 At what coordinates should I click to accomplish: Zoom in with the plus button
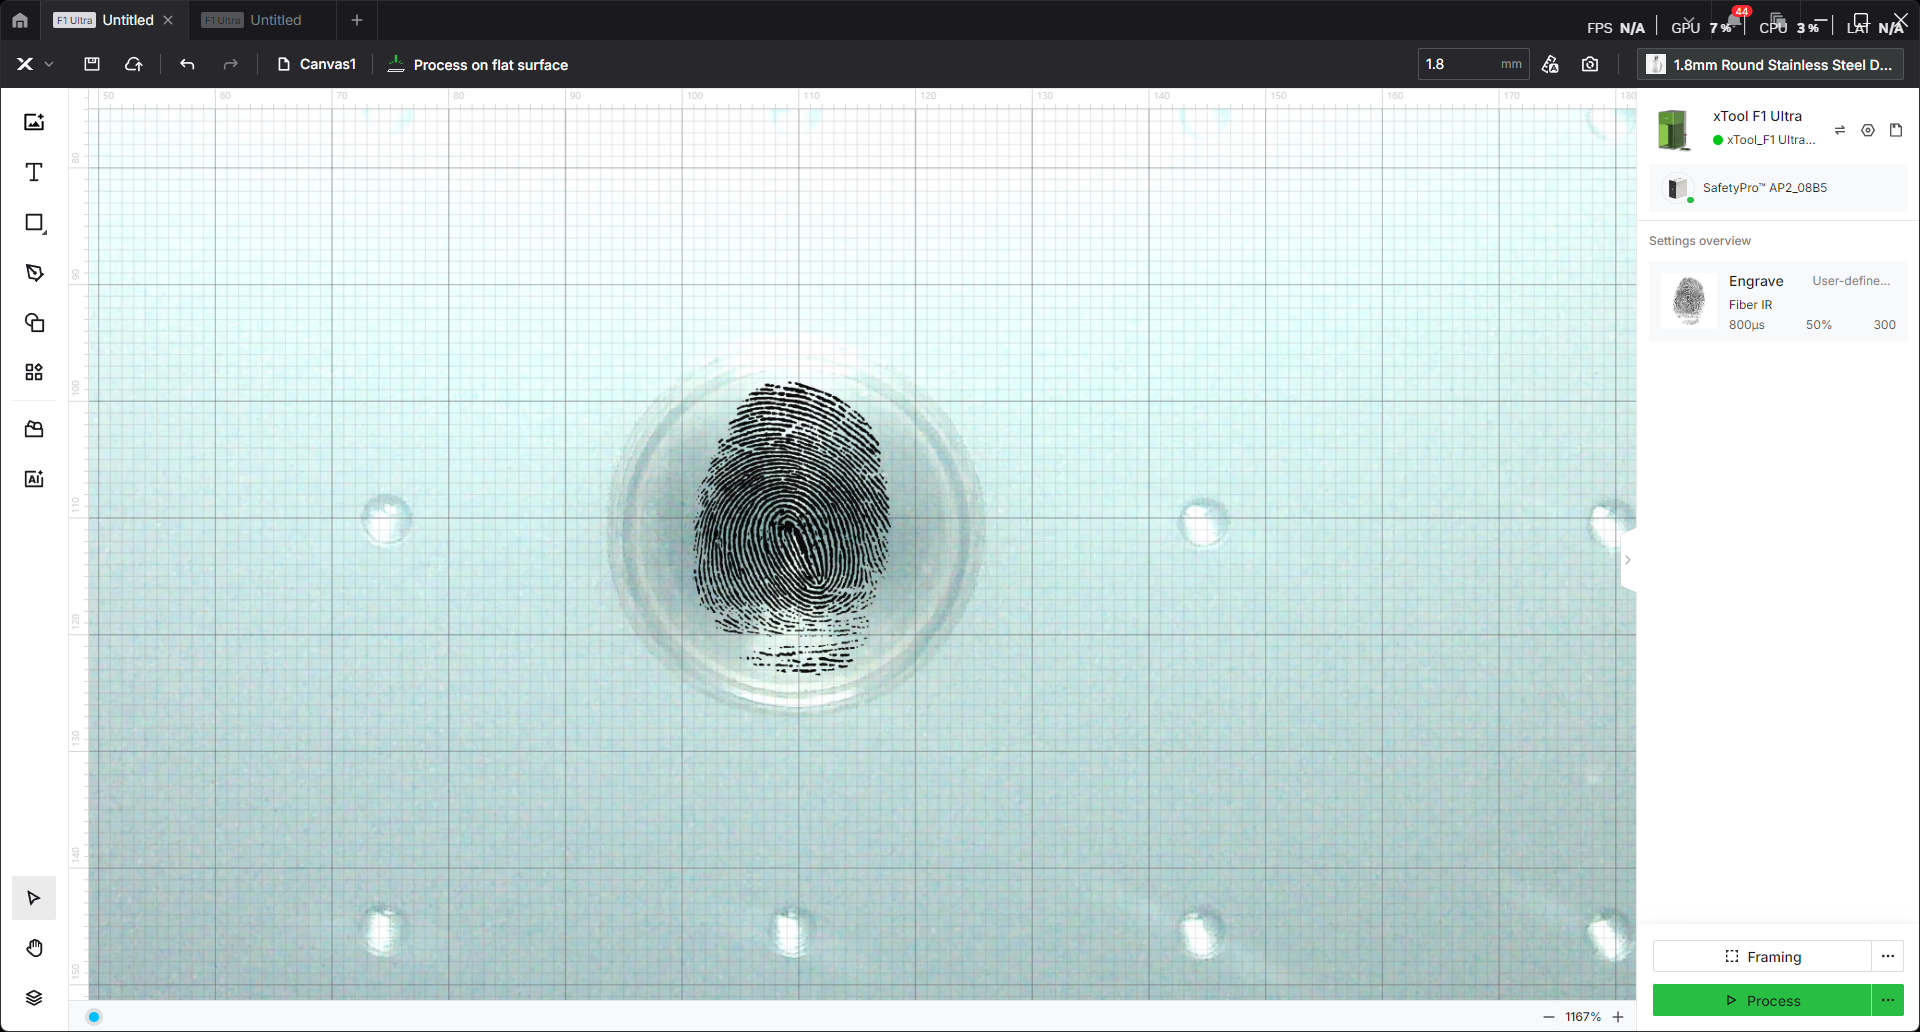(x=1618, y=1017)
